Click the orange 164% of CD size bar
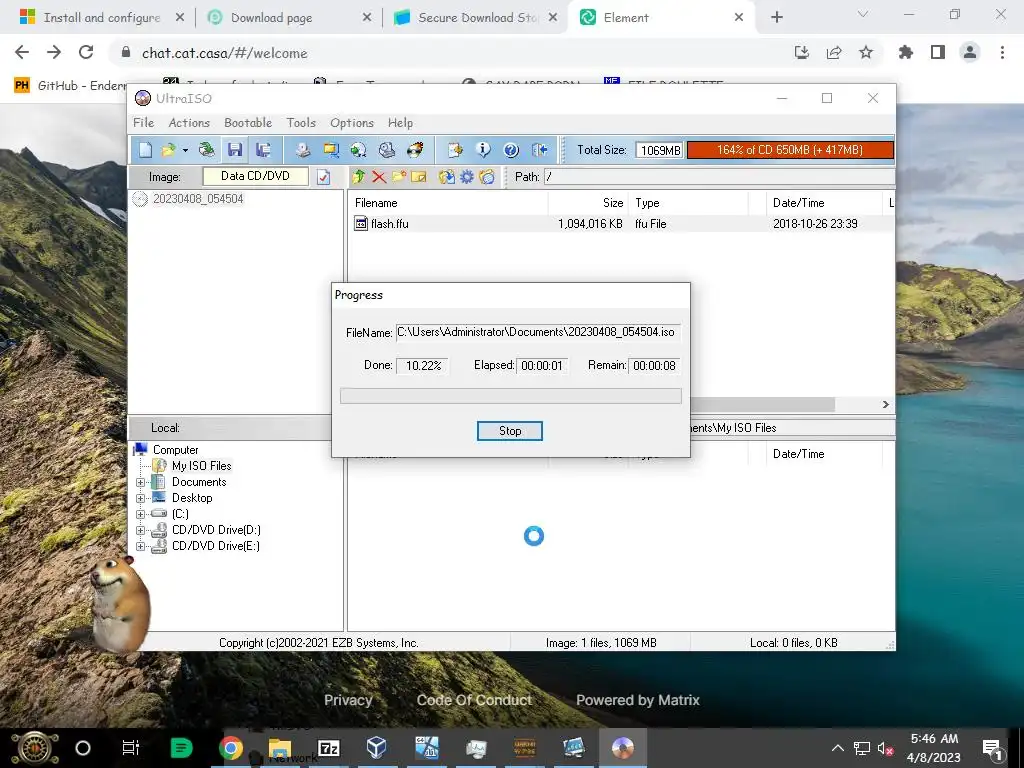Image resolution: width=1024 pixels, height=768 pixels. pyautogui.click(x=790, y=150)
